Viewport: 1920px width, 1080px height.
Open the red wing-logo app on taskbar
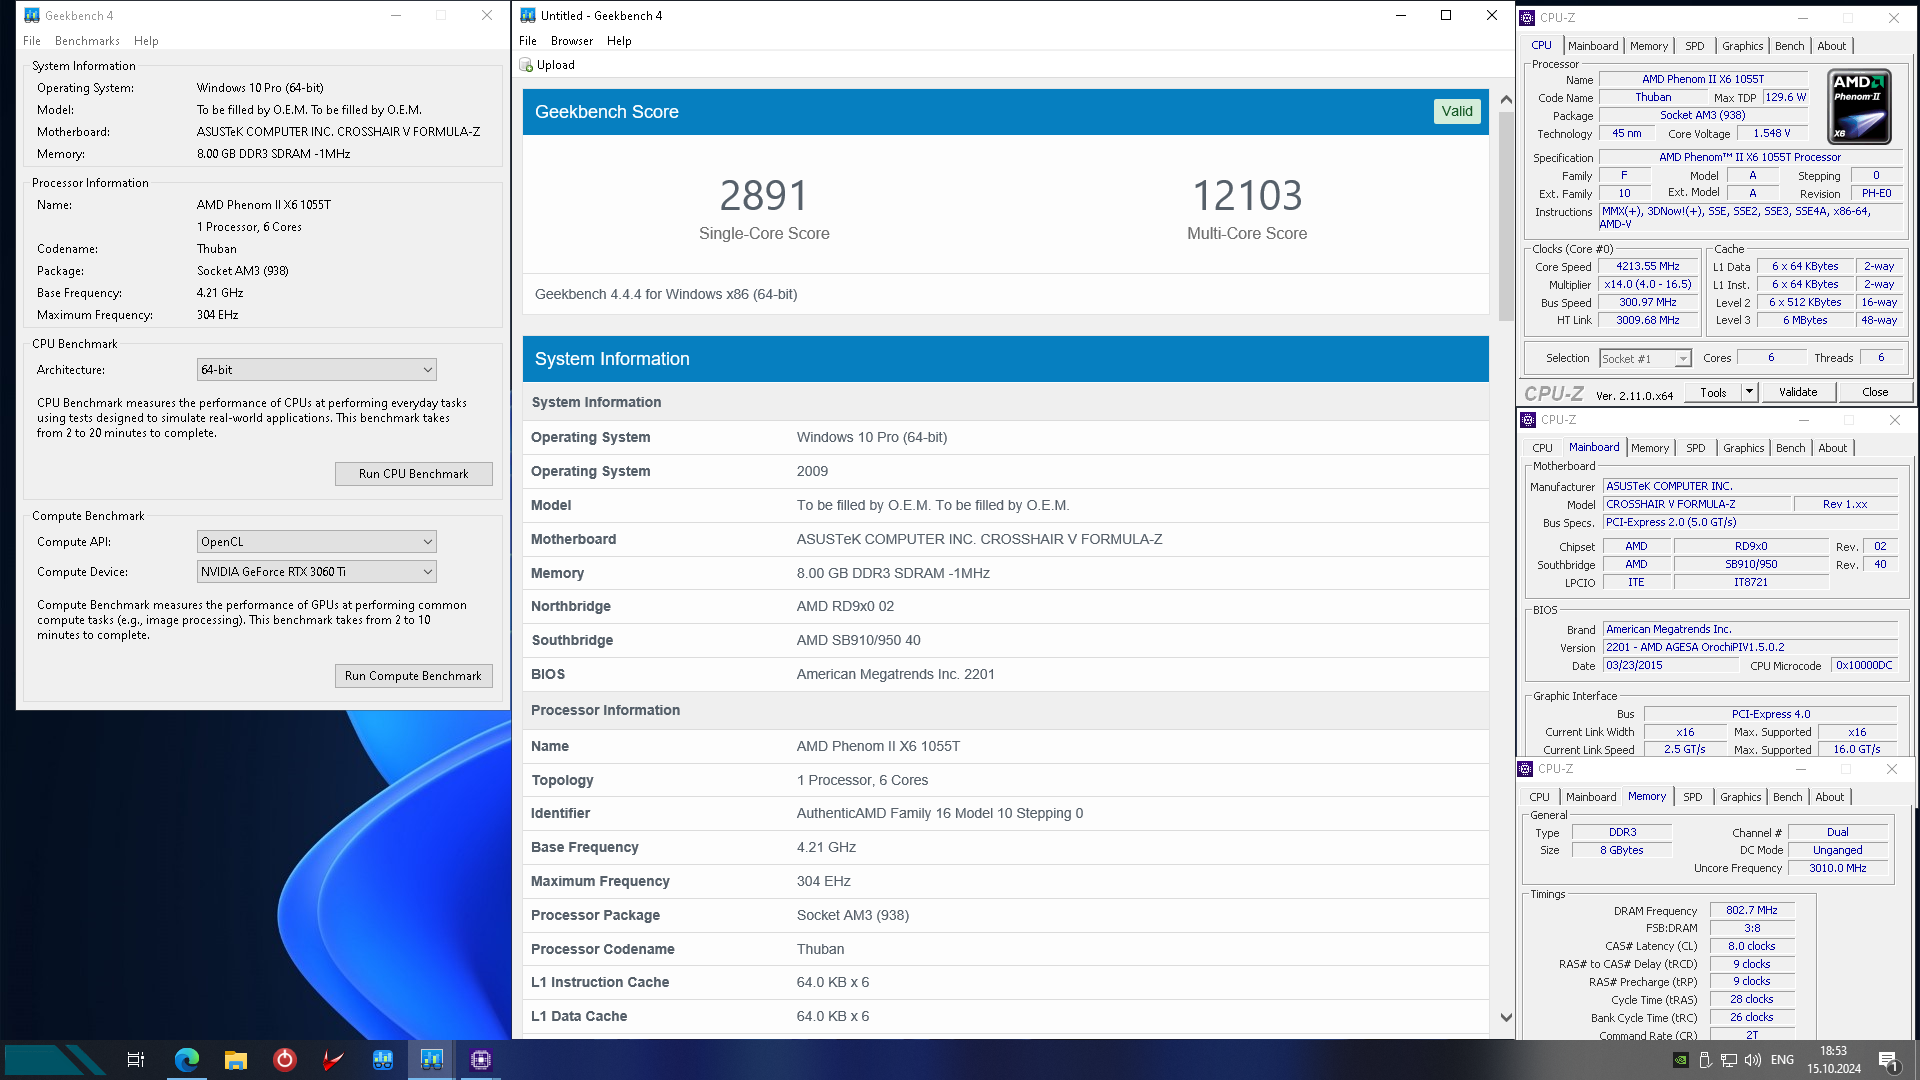333,1060
